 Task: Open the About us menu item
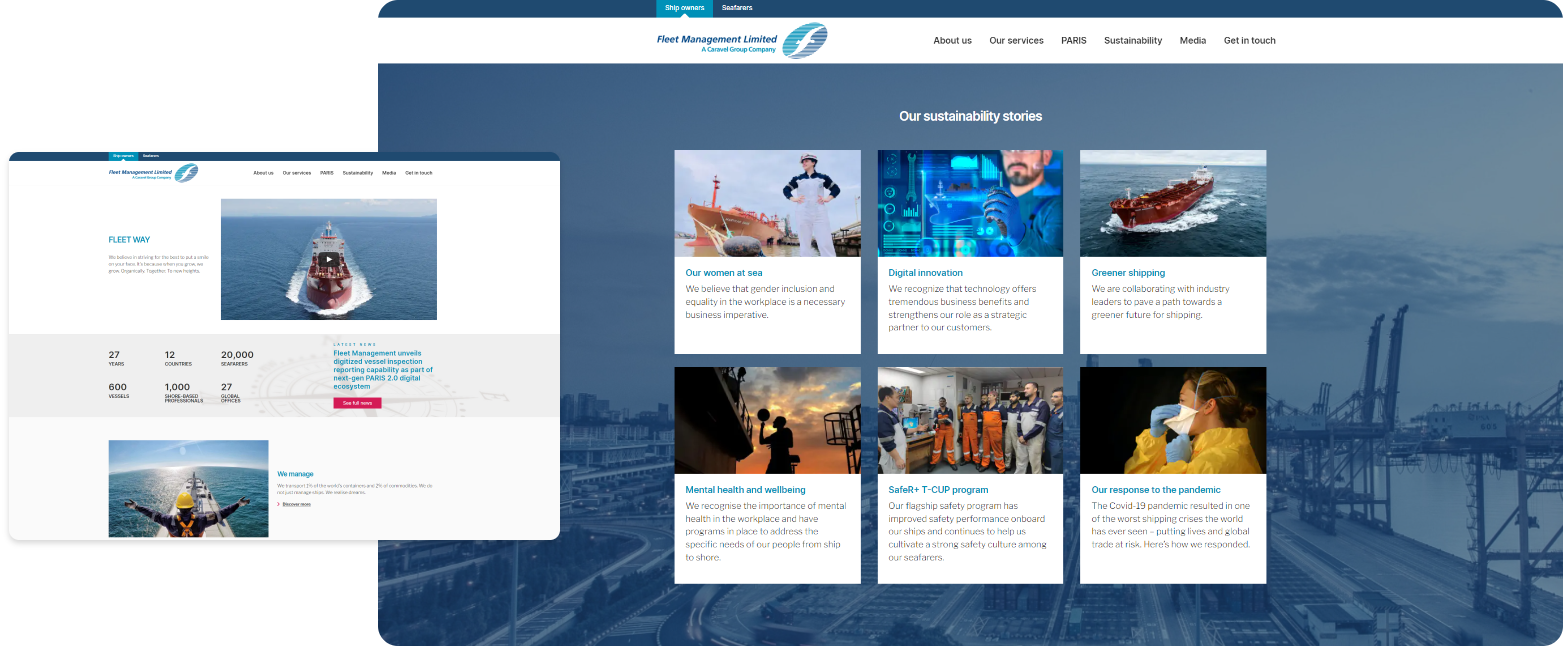[x=952, y=40]
